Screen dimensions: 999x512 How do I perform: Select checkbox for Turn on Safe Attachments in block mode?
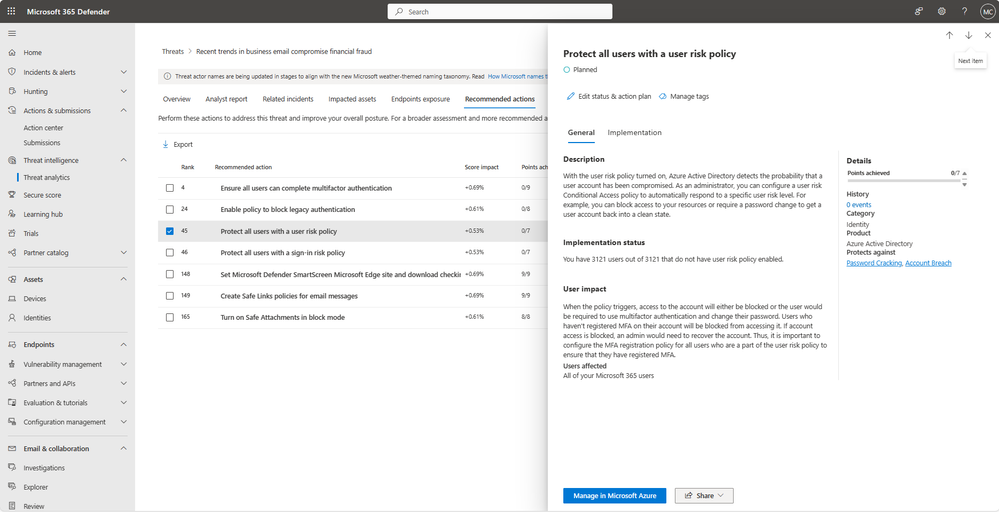pos(170,316)
